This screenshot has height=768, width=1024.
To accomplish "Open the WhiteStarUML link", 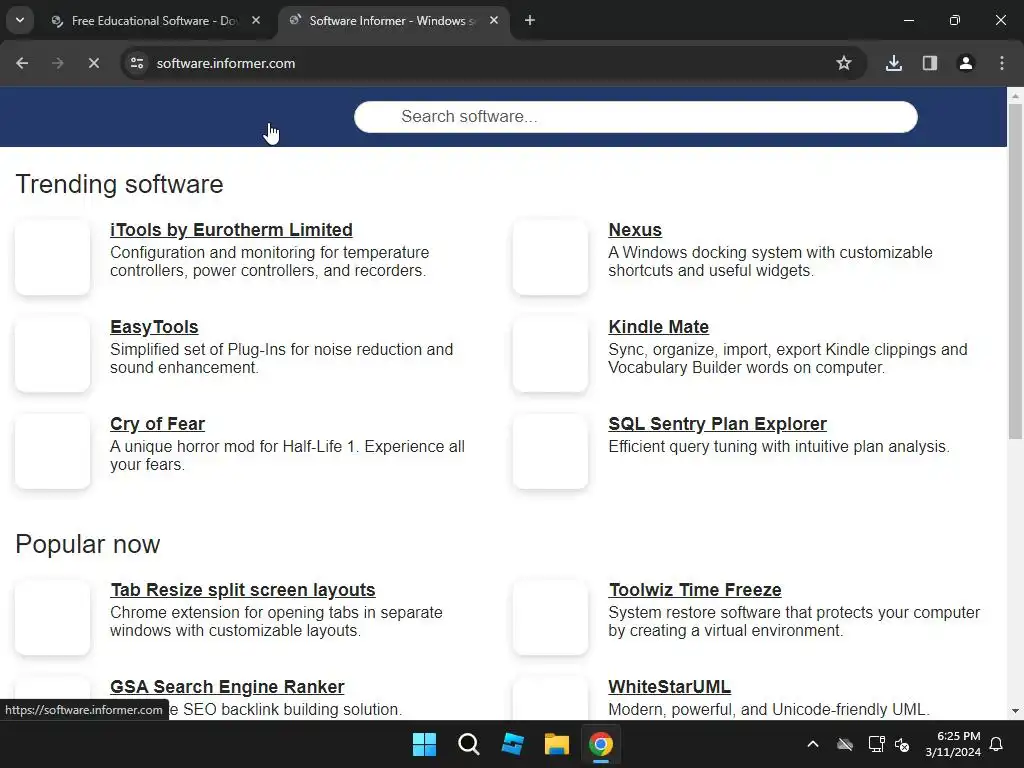I will coord(669,687).
